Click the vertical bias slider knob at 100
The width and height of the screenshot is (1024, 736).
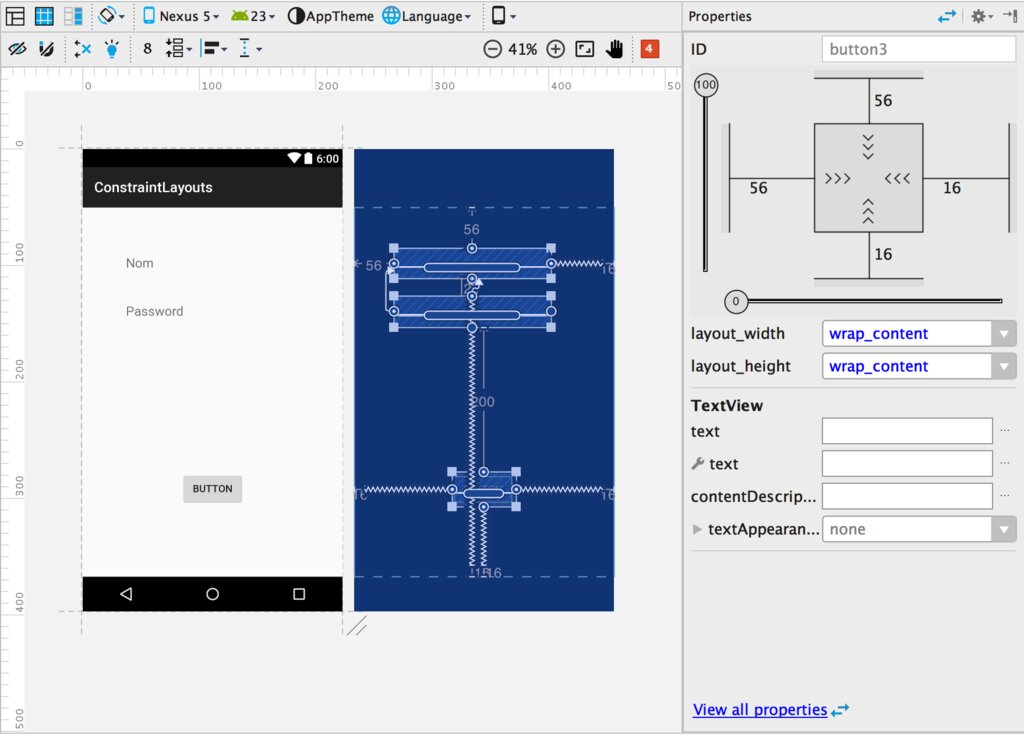(x=706, y=85)
